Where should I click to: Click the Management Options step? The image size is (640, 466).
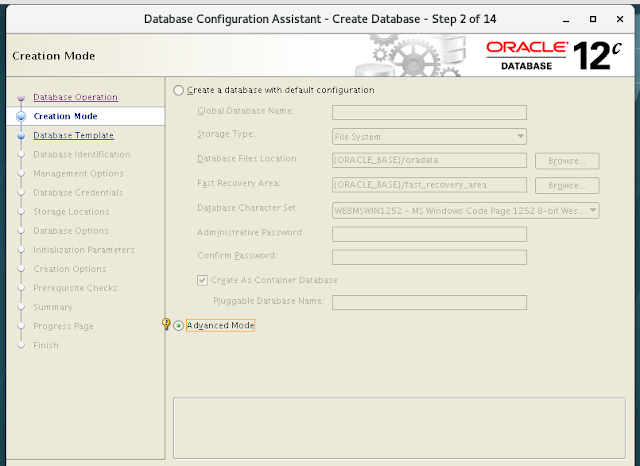[78, 174]
